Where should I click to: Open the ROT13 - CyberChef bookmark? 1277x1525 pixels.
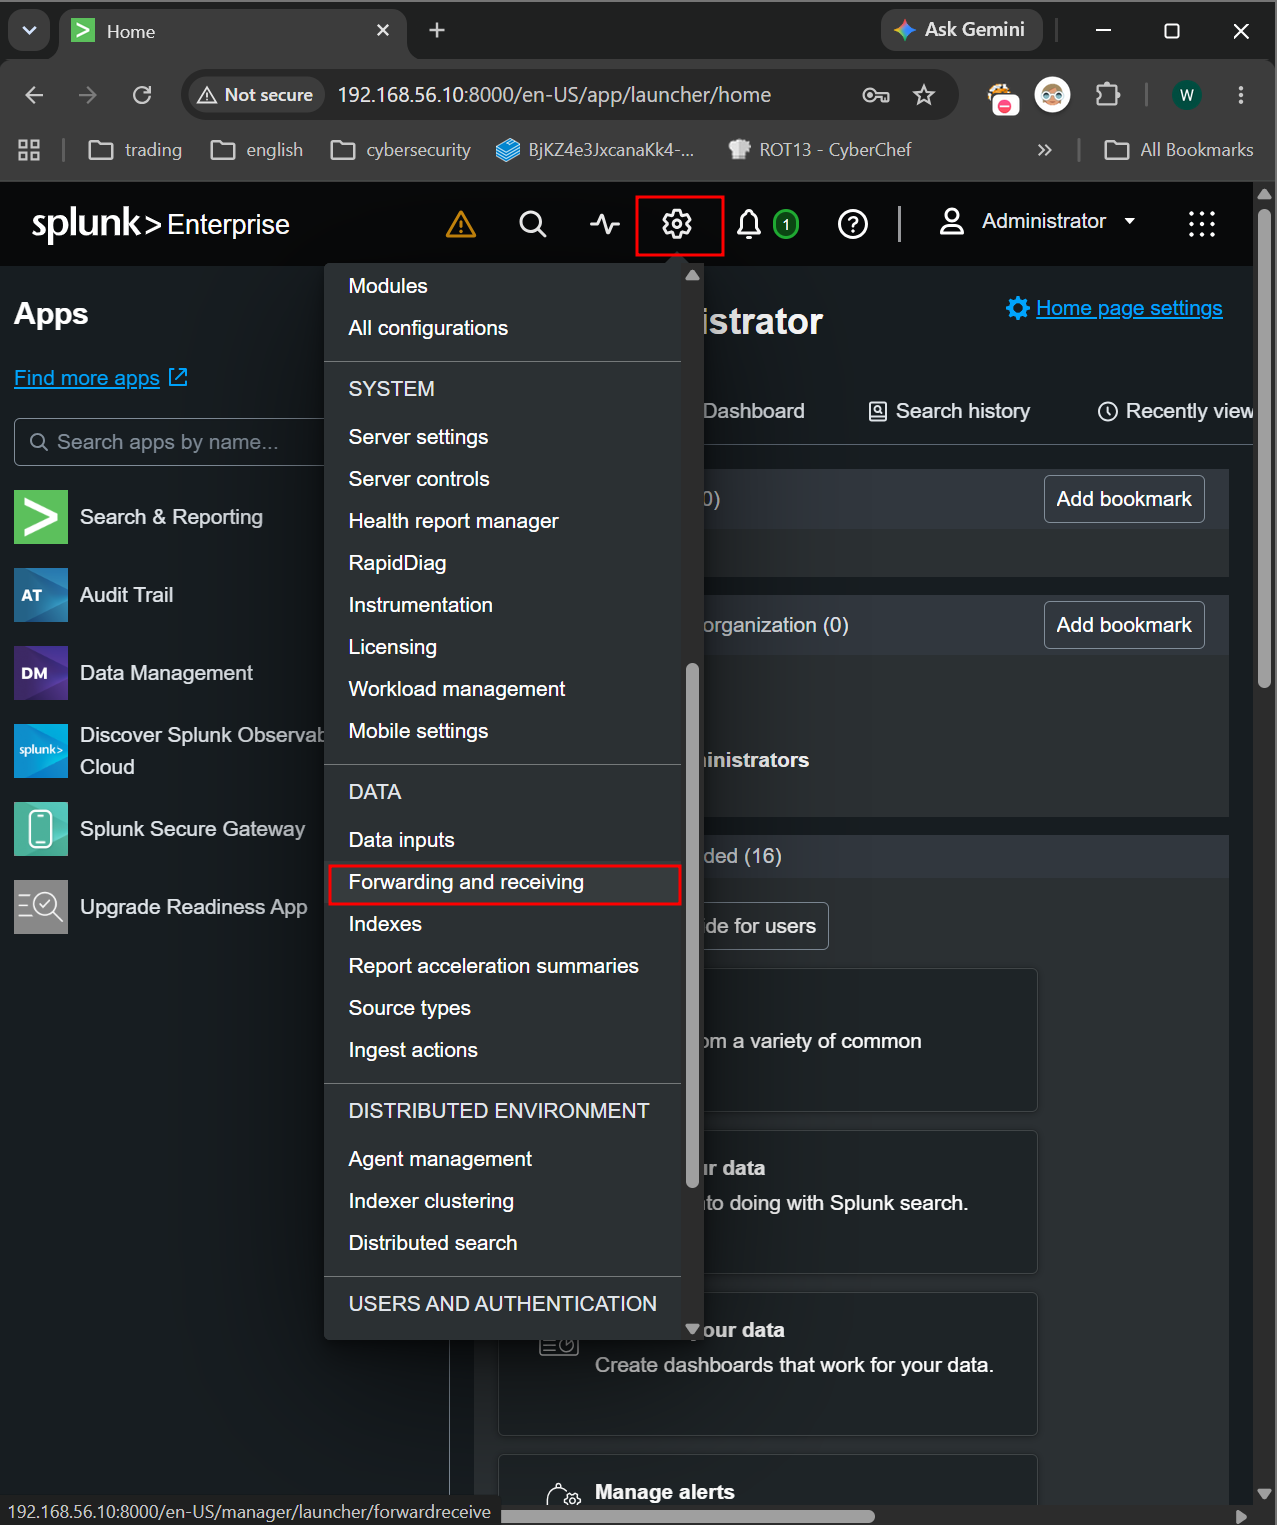(x=820, y=150)
